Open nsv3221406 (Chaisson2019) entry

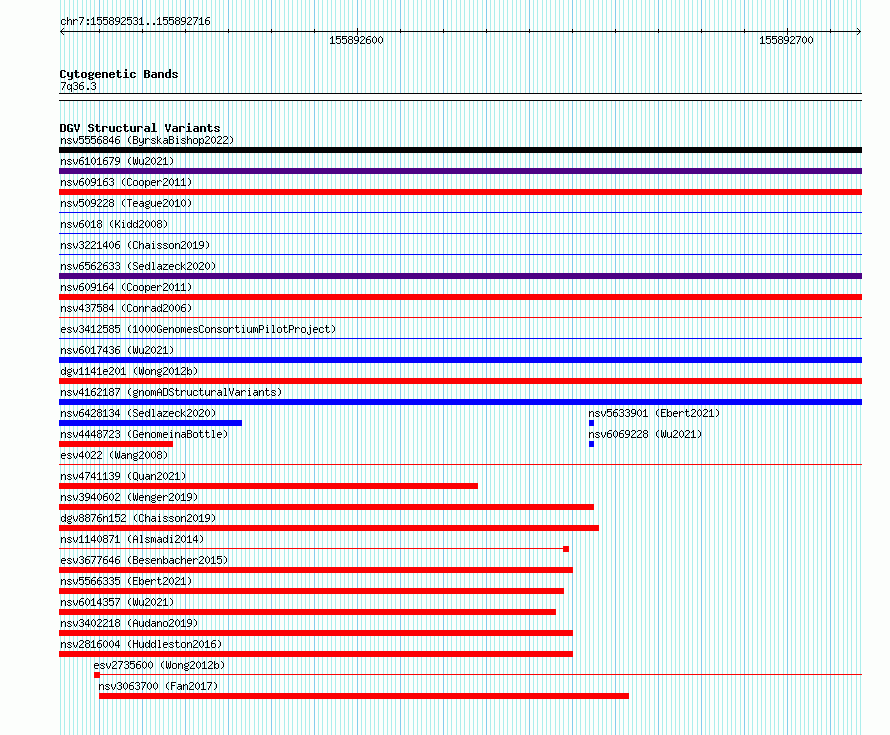click(x=135, y=245)
